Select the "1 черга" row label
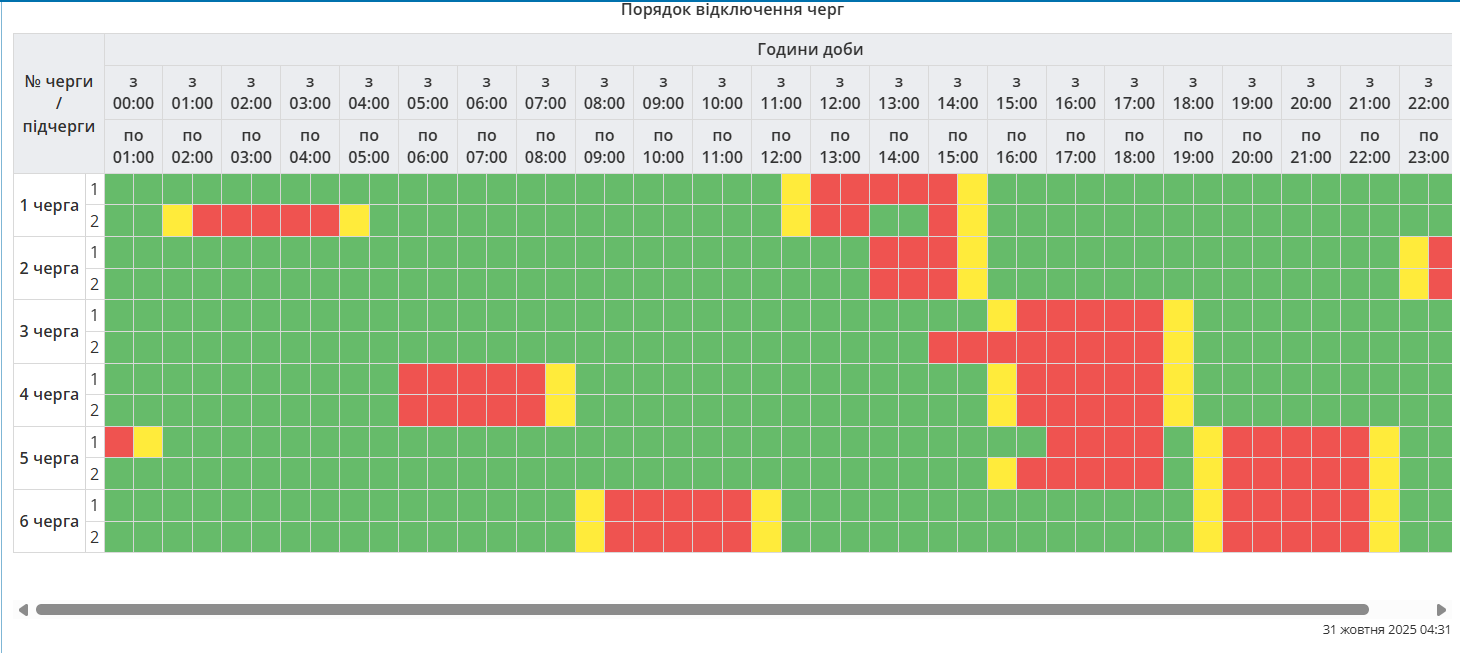 pyautogui.click(x=49, y=205)
